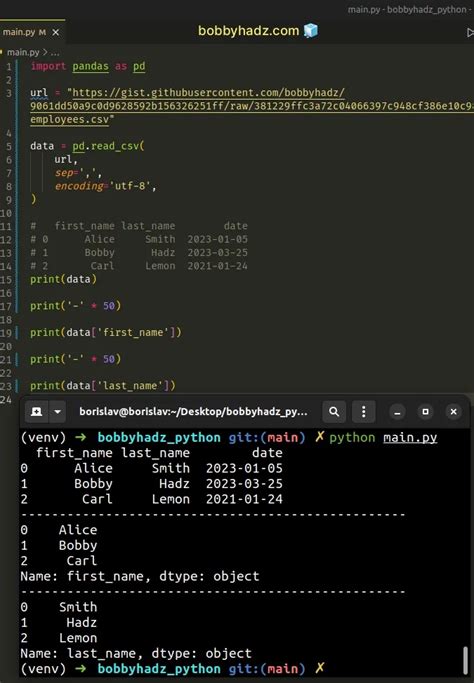
Task: Run the Python file with play icon
Action: click(x=470, y=33)
